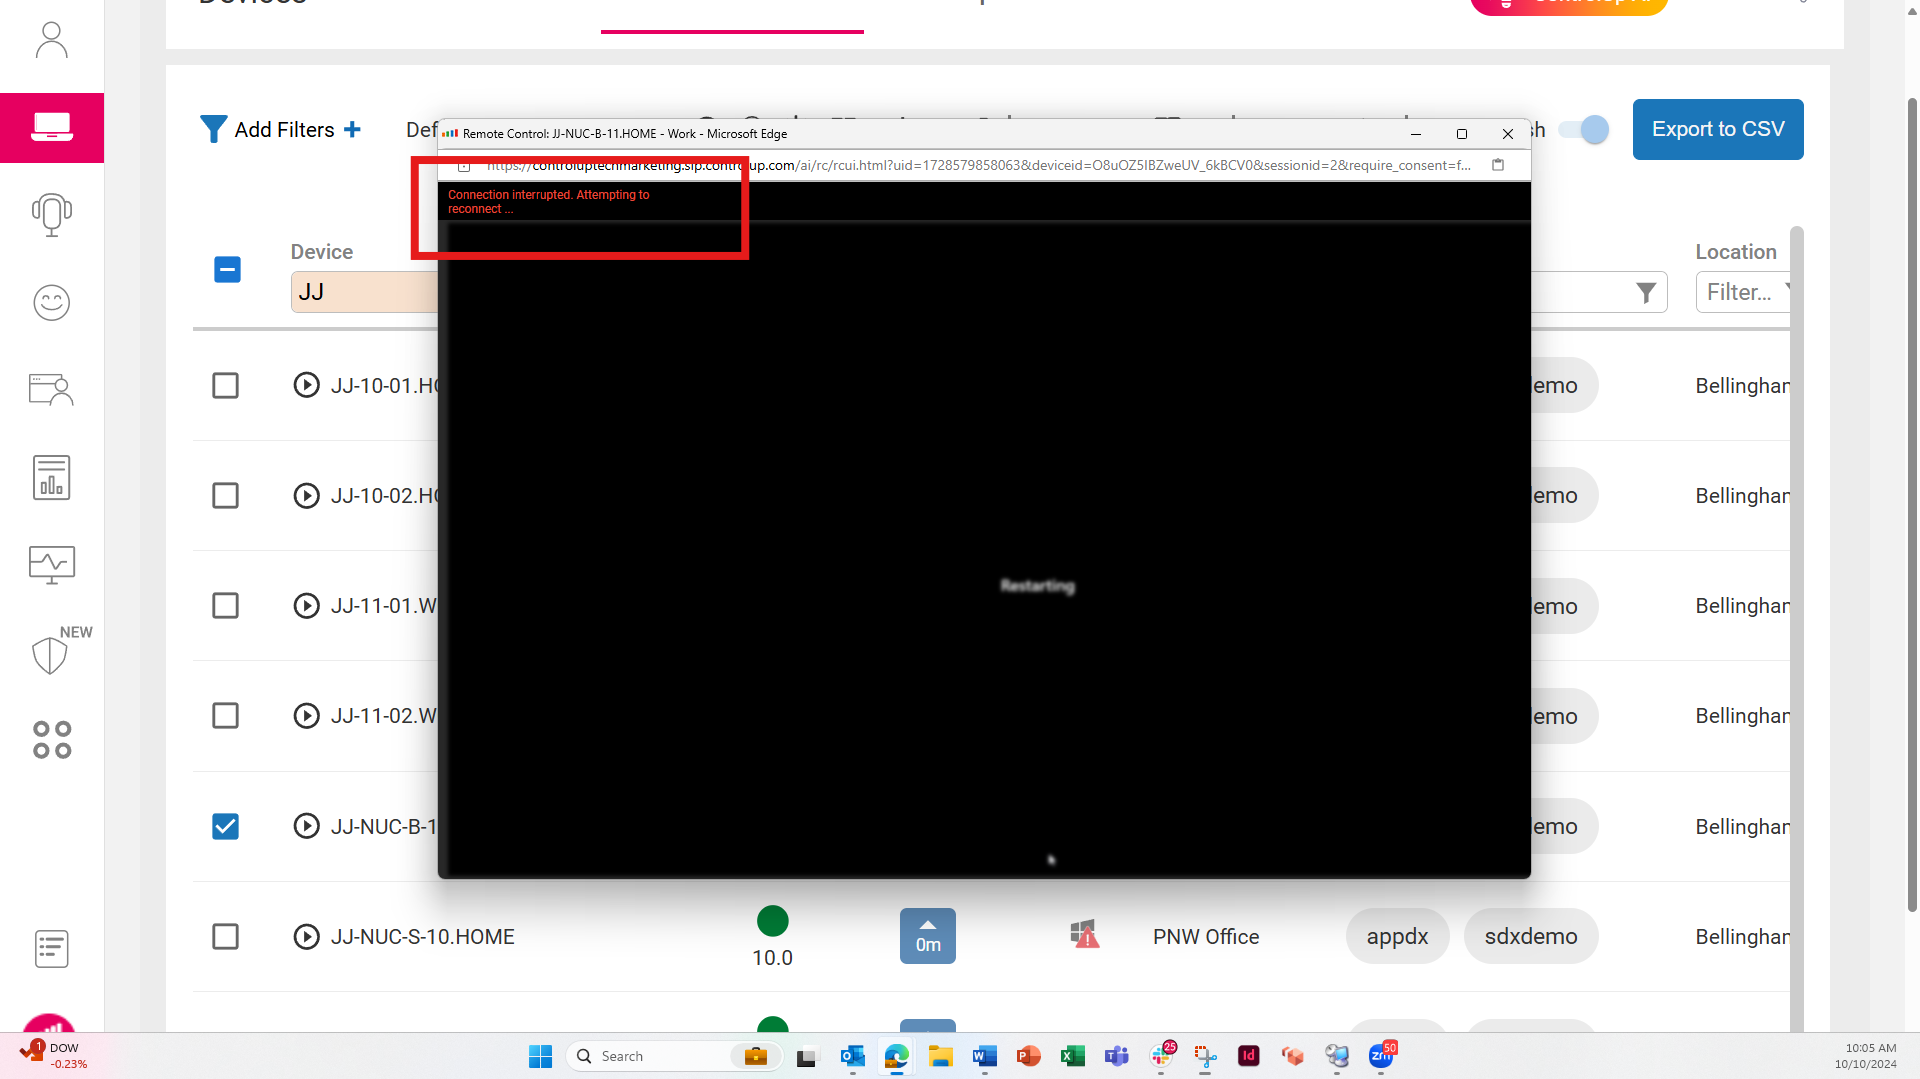The height and width of the screenshot is (1079, 1920).
Task: Click the Add Filters funnel icon
Action: (213, 129)
